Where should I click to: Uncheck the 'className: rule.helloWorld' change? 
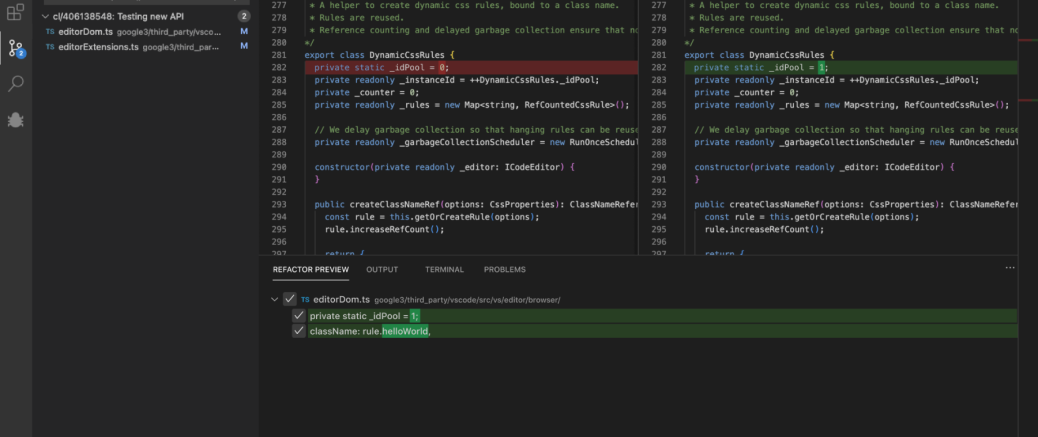(299, 330)
